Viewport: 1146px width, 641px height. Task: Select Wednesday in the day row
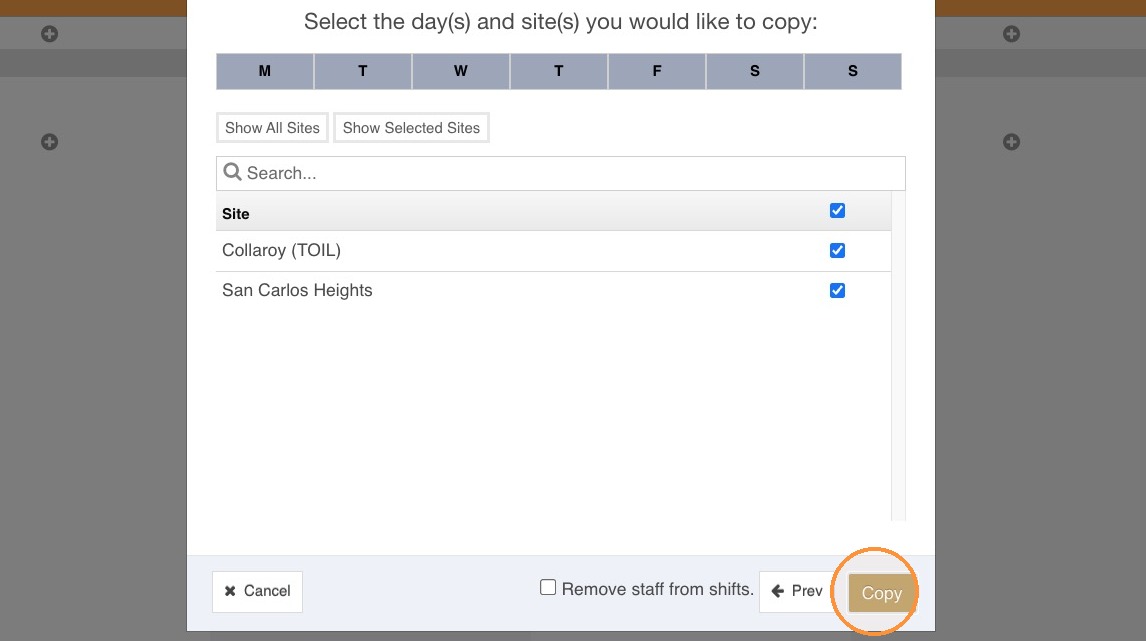[x=460, y=71]
